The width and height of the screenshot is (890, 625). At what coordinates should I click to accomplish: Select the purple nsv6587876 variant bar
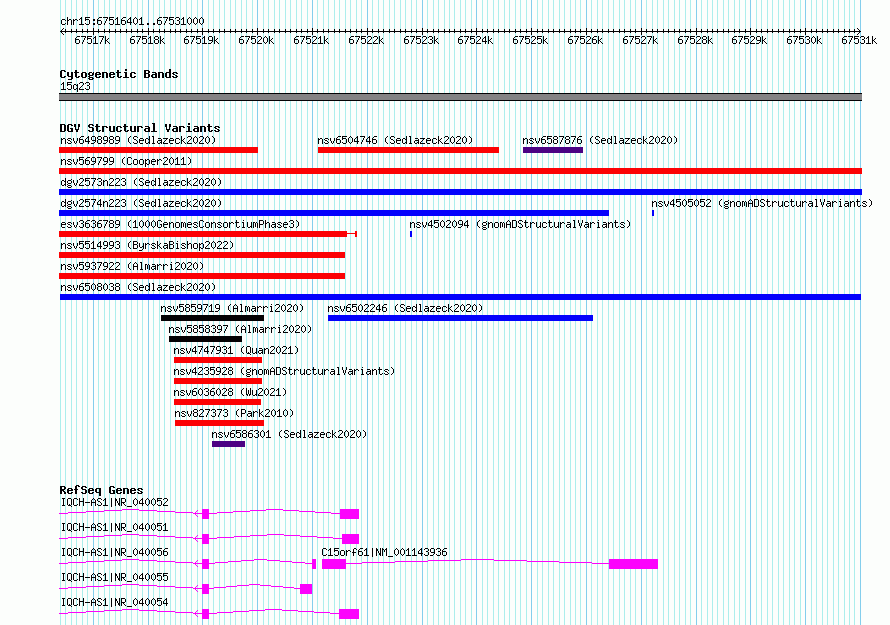[x=553, y=150]
